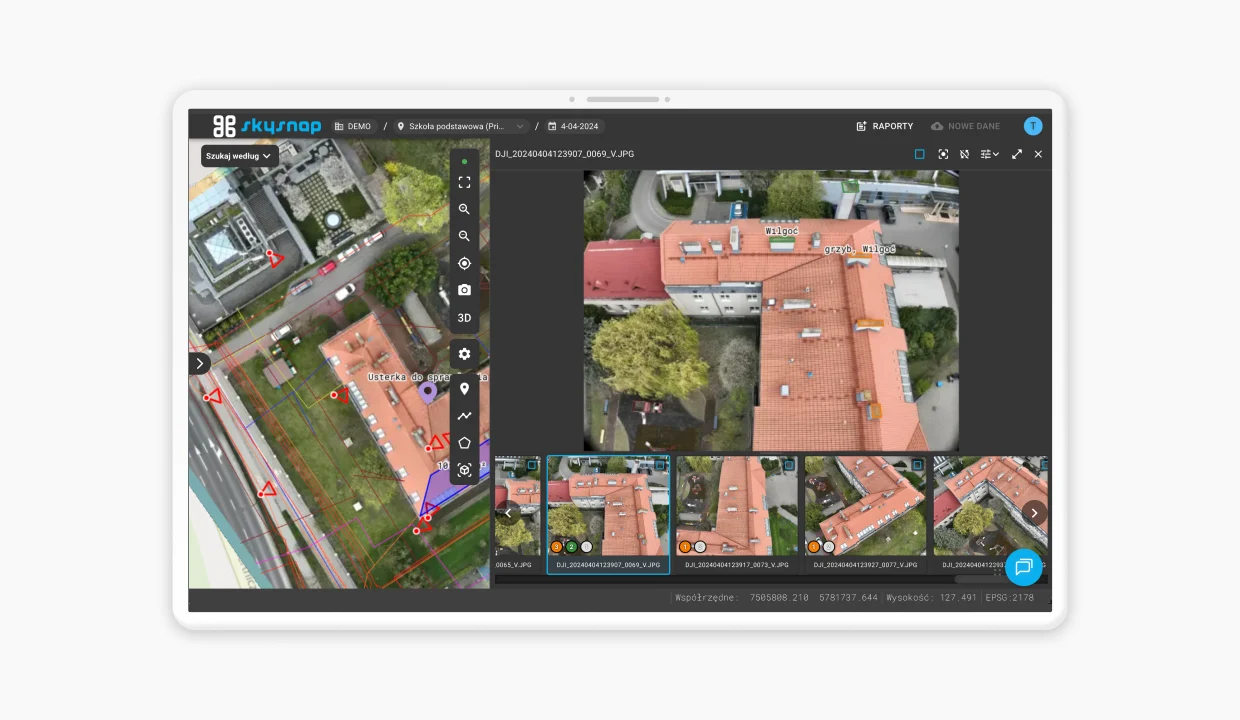
Task: Toggle the blue square selection in image header
Action: [x=920, y=154]
